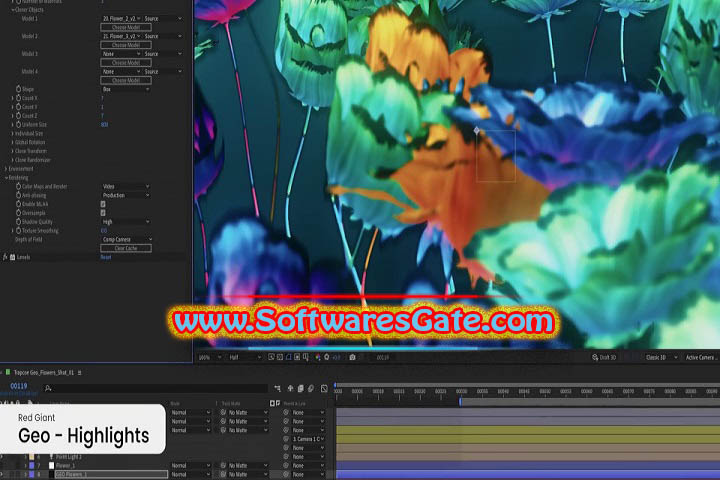
Task: Open Model 2 layer dropdown Flower_3_v2
Action: [x=121, y=36]
